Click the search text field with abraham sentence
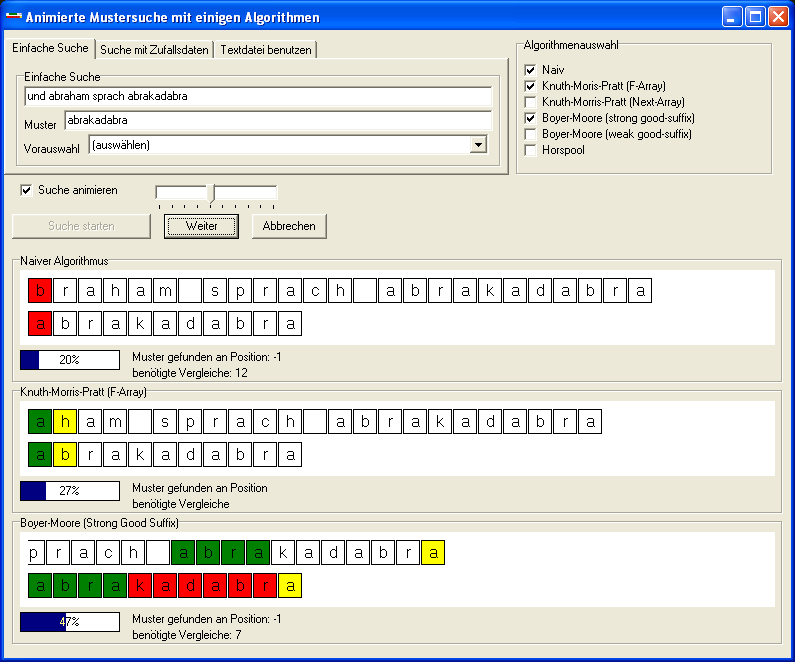This screenshot has height=662, width=795. 257,96
